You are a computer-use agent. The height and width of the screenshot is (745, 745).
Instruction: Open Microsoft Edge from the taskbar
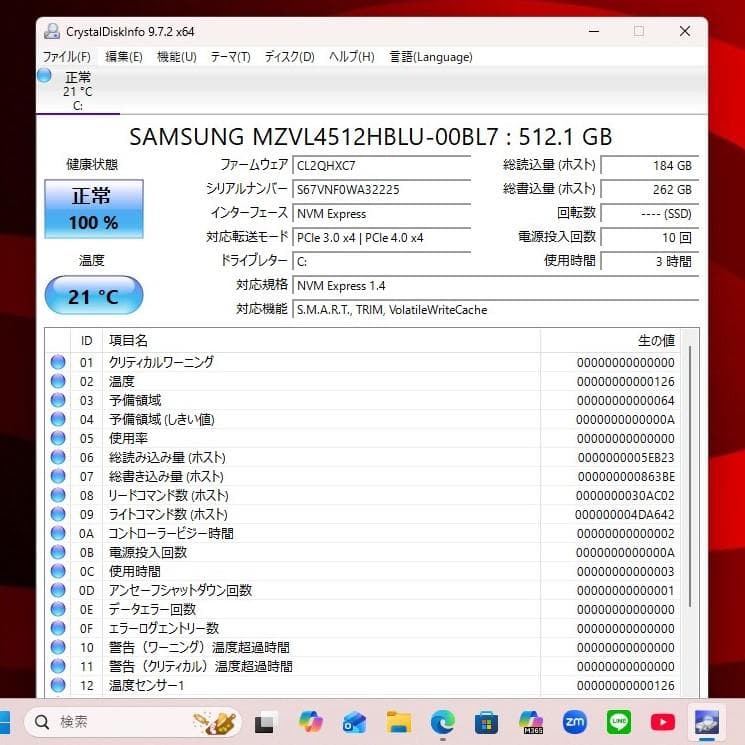click(x=442, y=722)
